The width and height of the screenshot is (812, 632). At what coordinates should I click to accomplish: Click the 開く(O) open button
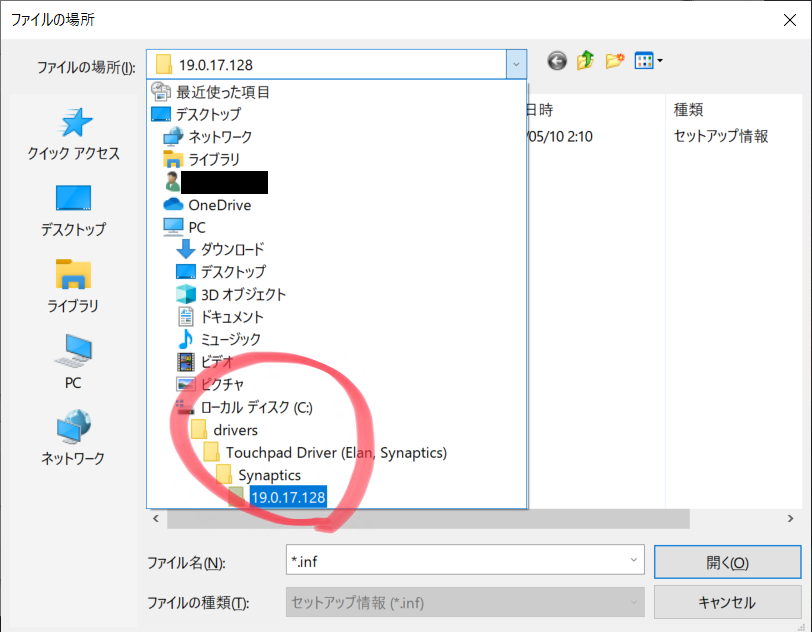click(x=727, y=562)
